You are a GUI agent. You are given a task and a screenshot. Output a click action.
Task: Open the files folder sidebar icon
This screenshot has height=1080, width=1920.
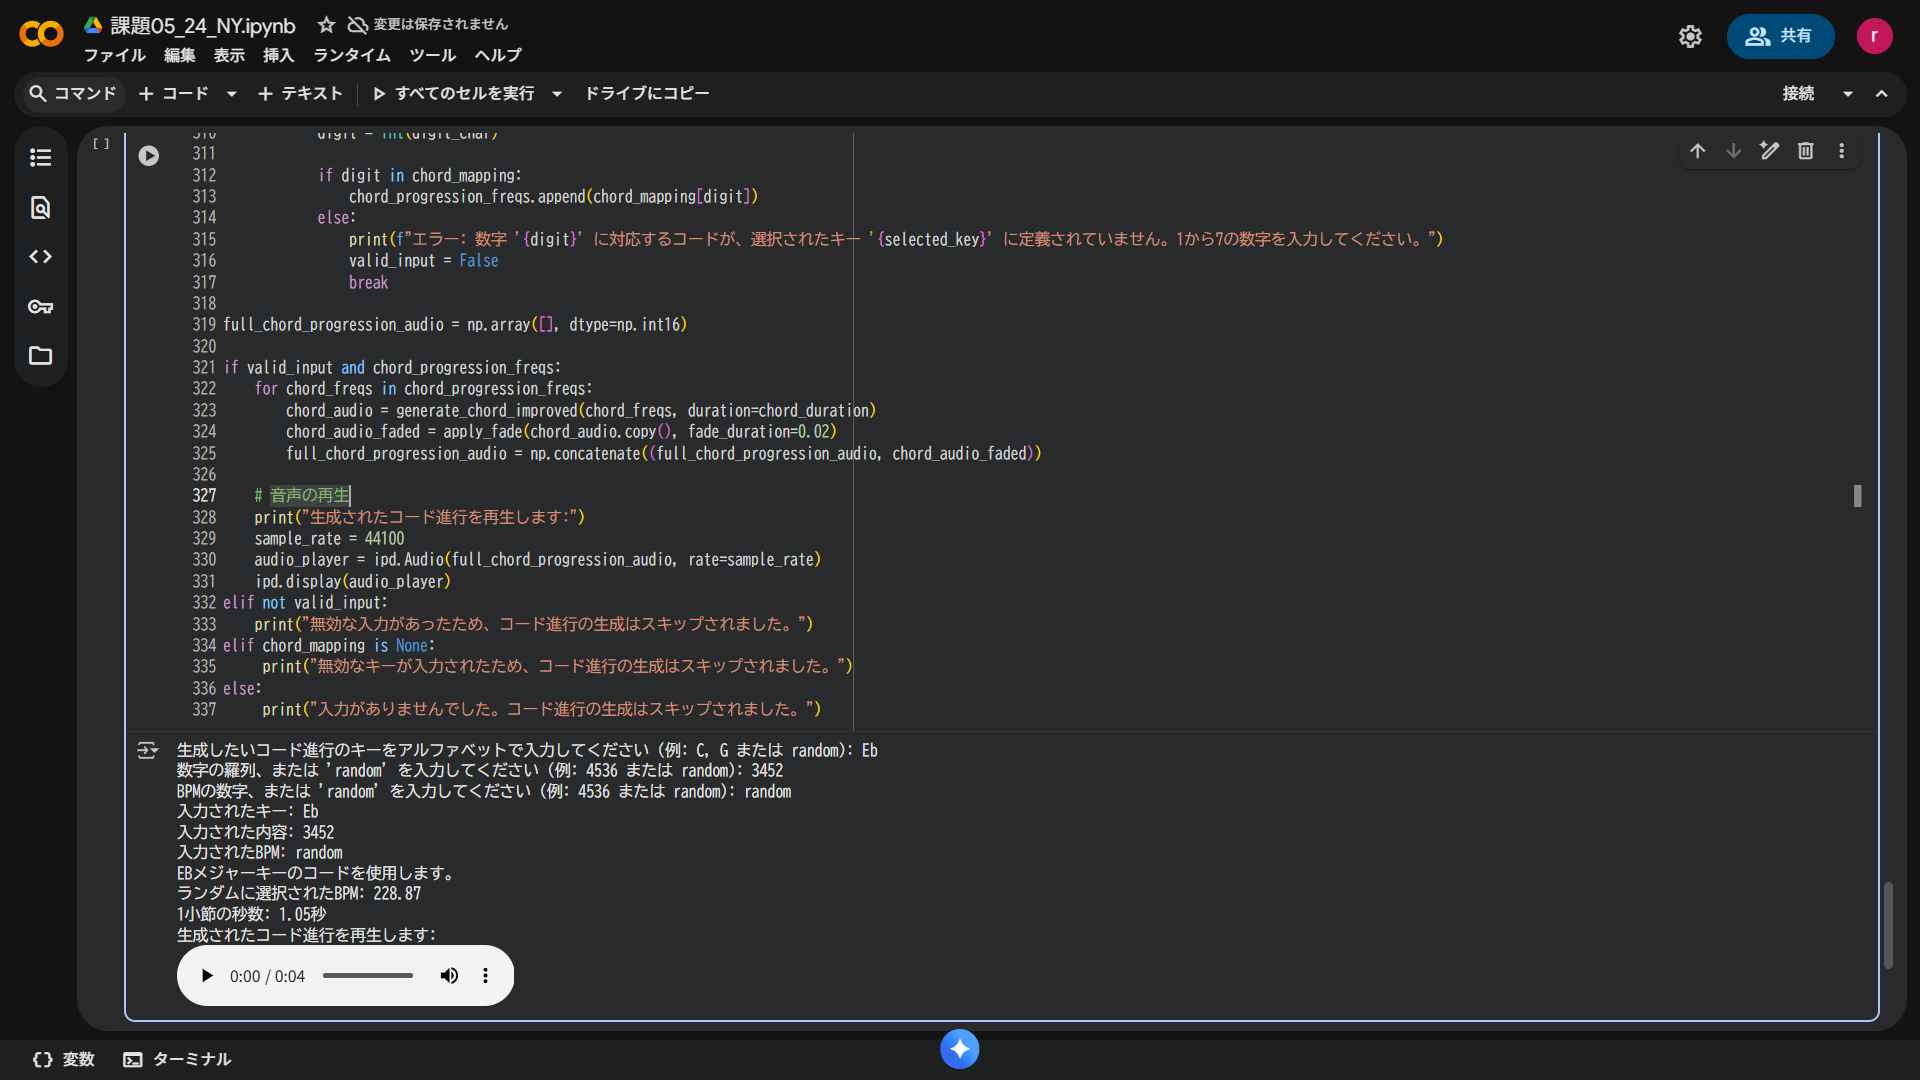pos(41,356)
